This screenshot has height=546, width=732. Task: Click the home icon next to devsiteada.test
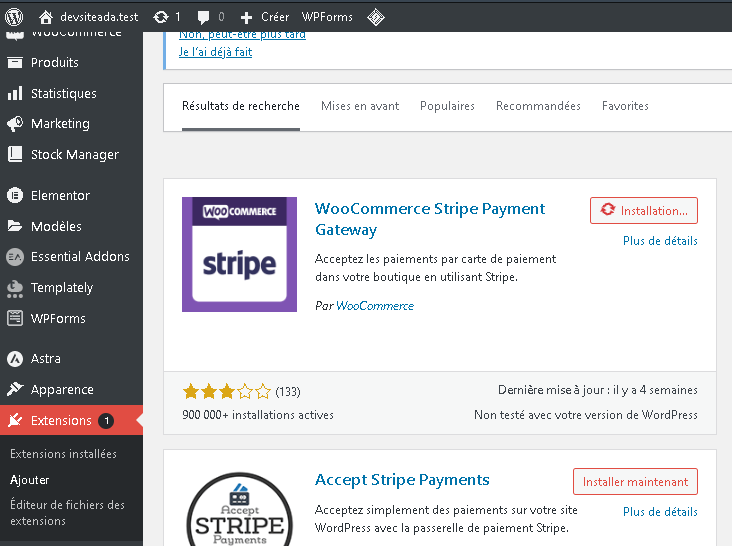46,17
